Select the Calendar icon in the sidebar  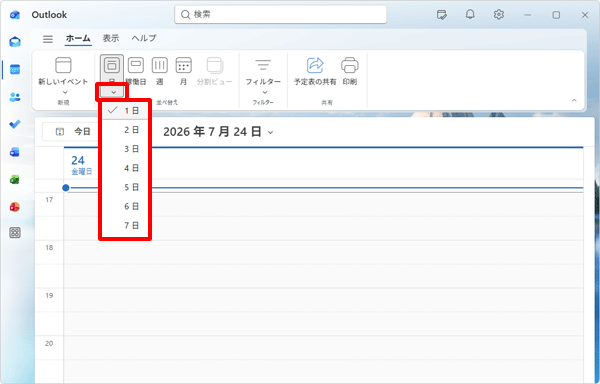[15, 70]
